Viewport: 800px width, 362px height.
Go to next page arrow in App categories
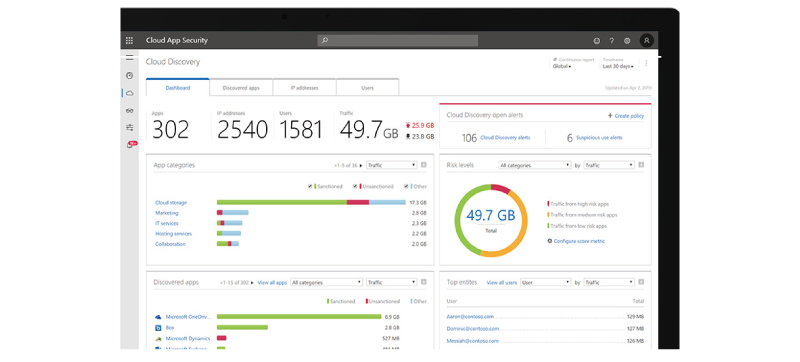point(362,165)
